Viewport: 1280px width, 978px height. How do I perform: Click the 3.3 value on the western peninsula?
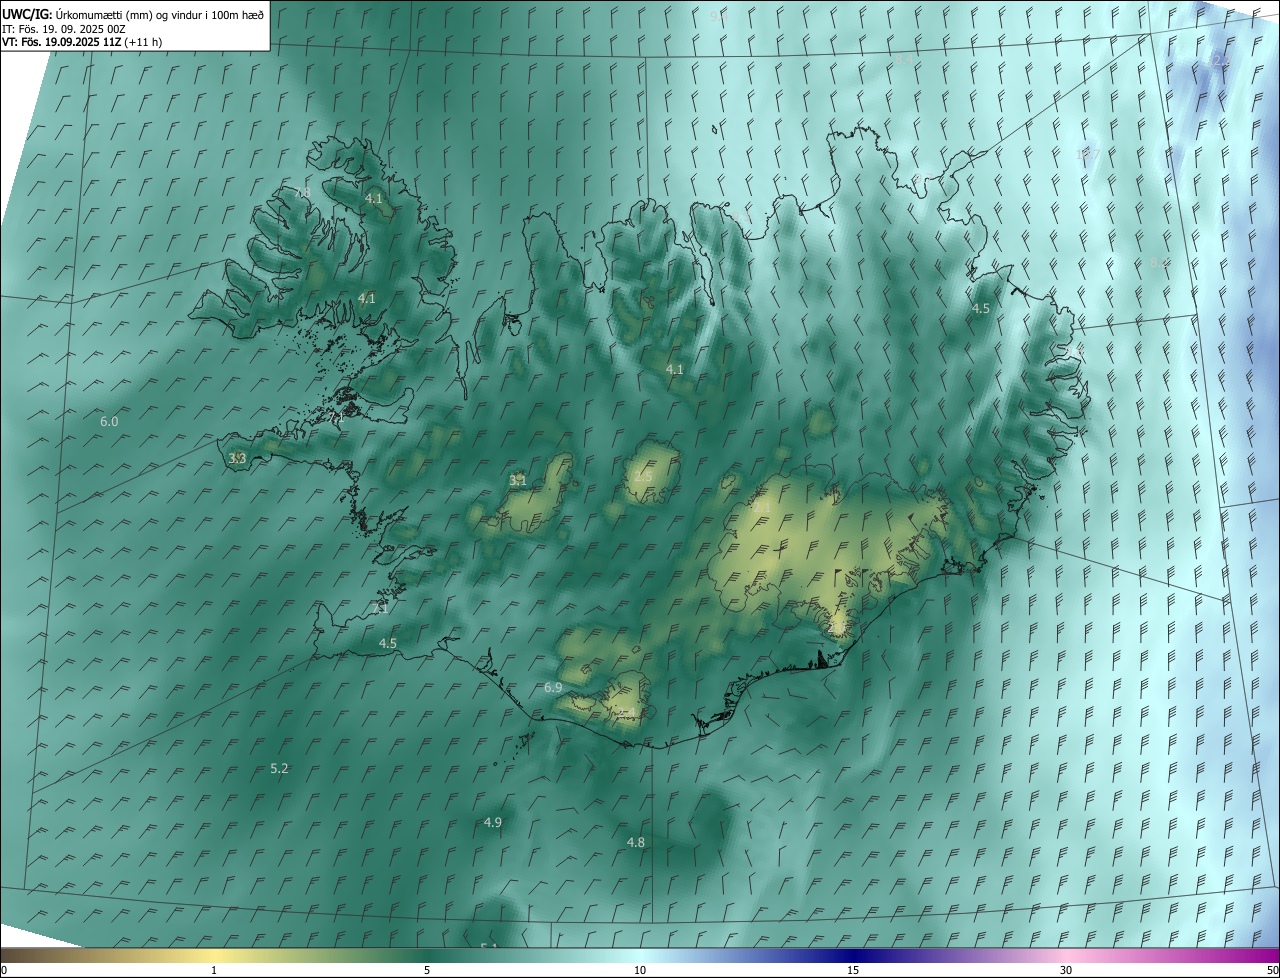coord(237,458)
